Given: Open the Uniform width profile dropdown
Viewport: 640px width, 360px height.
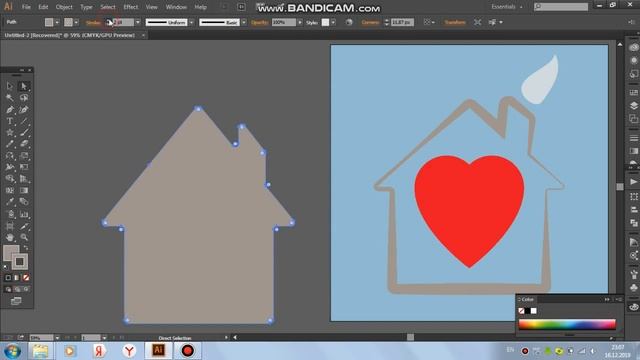Looking at the screenshot, I should click(x=191, y=22).
